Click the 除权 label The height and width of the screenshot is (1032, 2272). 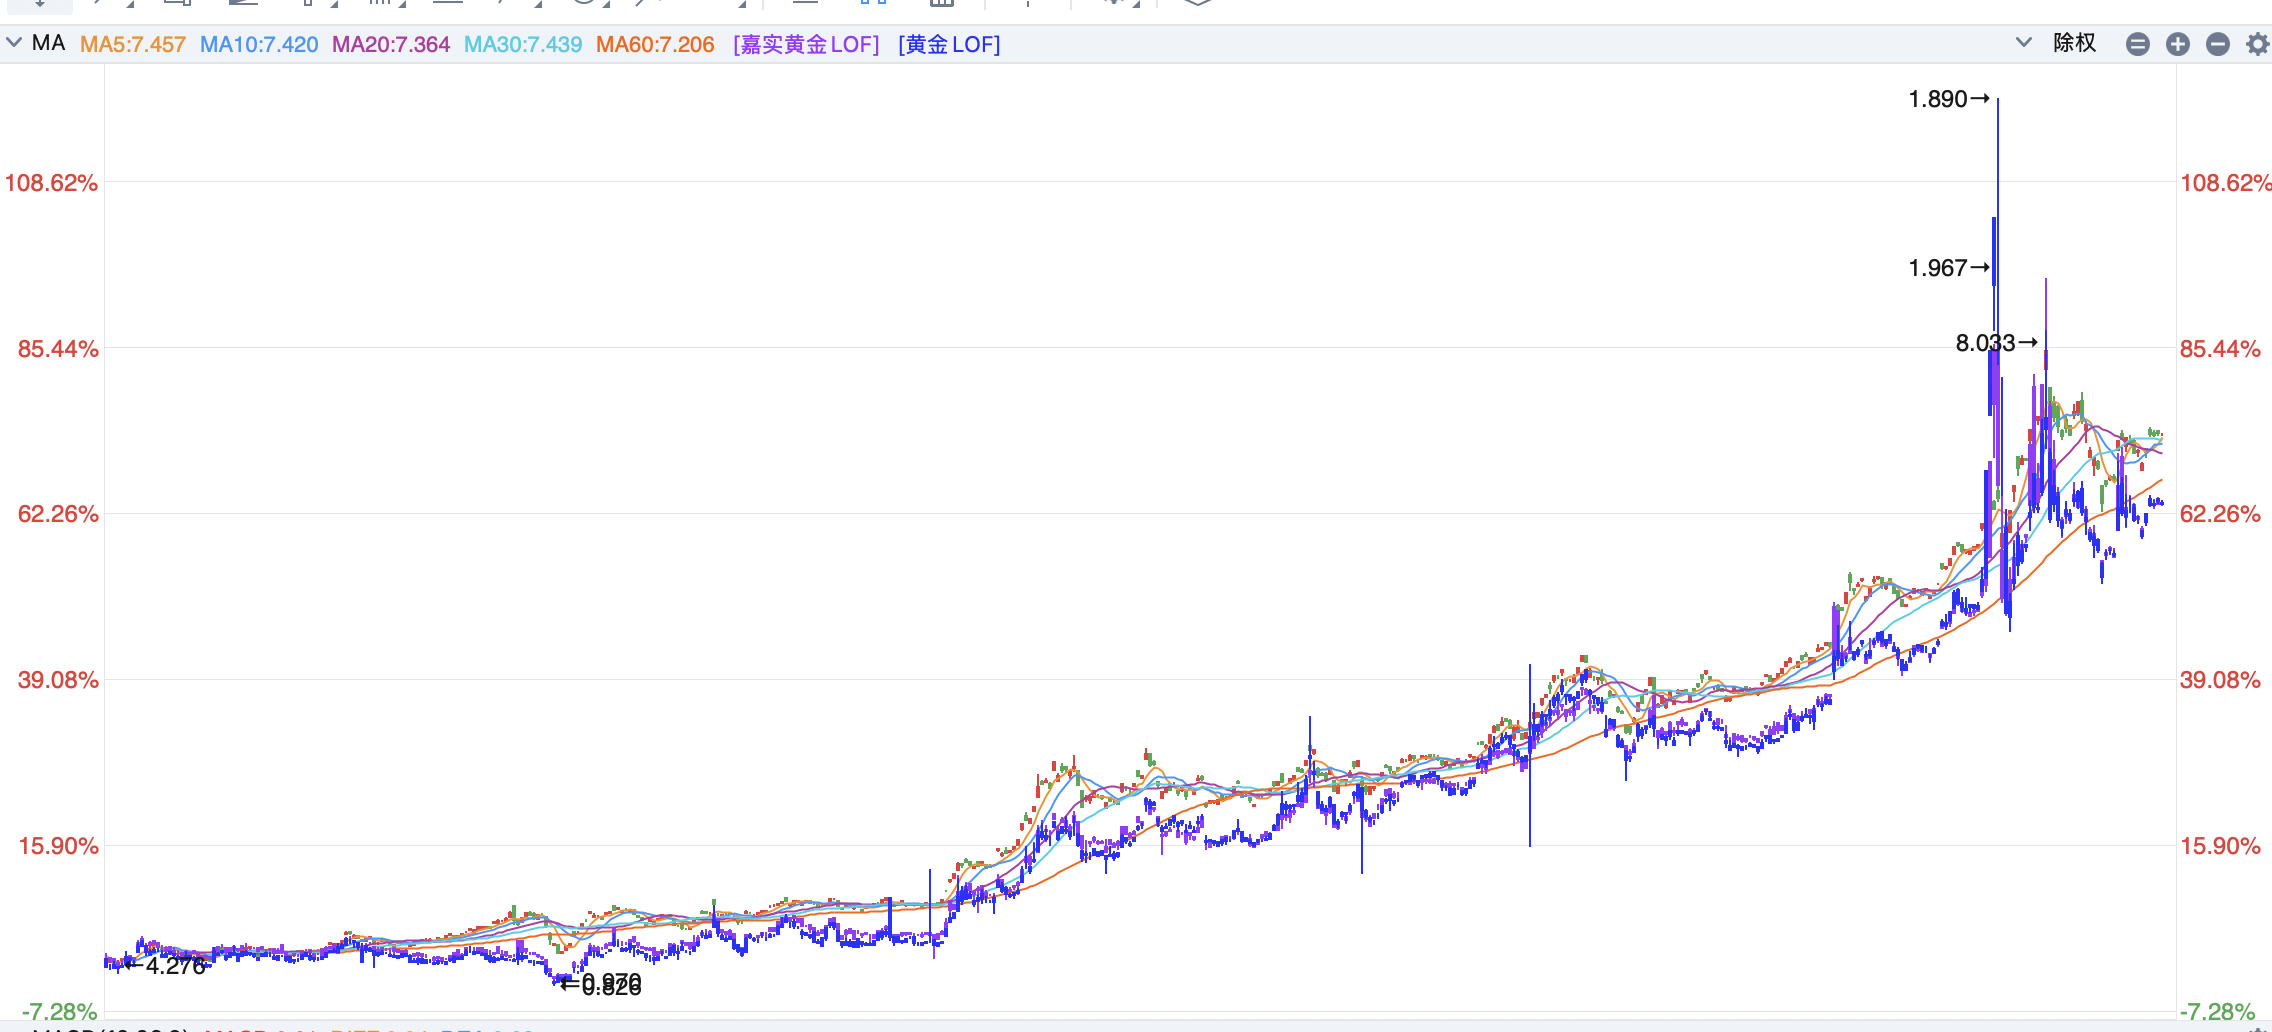coord(2074,43)
